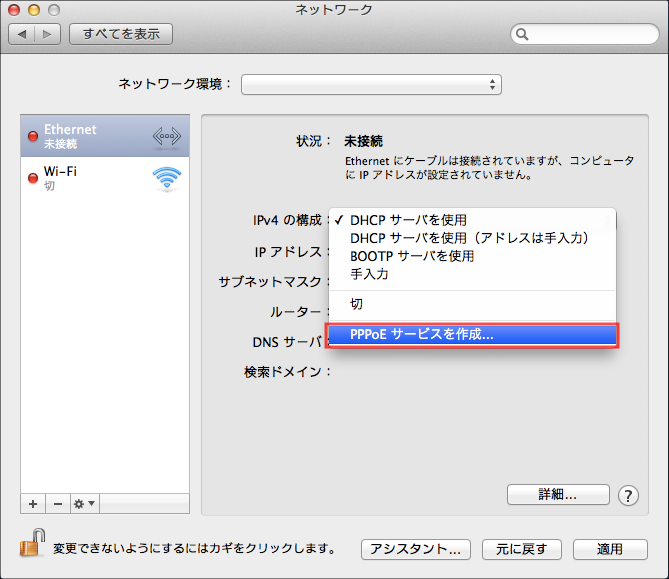Click the アシスタント... button
This screenshot has width=669, height=579.
[x=416, y=549]
